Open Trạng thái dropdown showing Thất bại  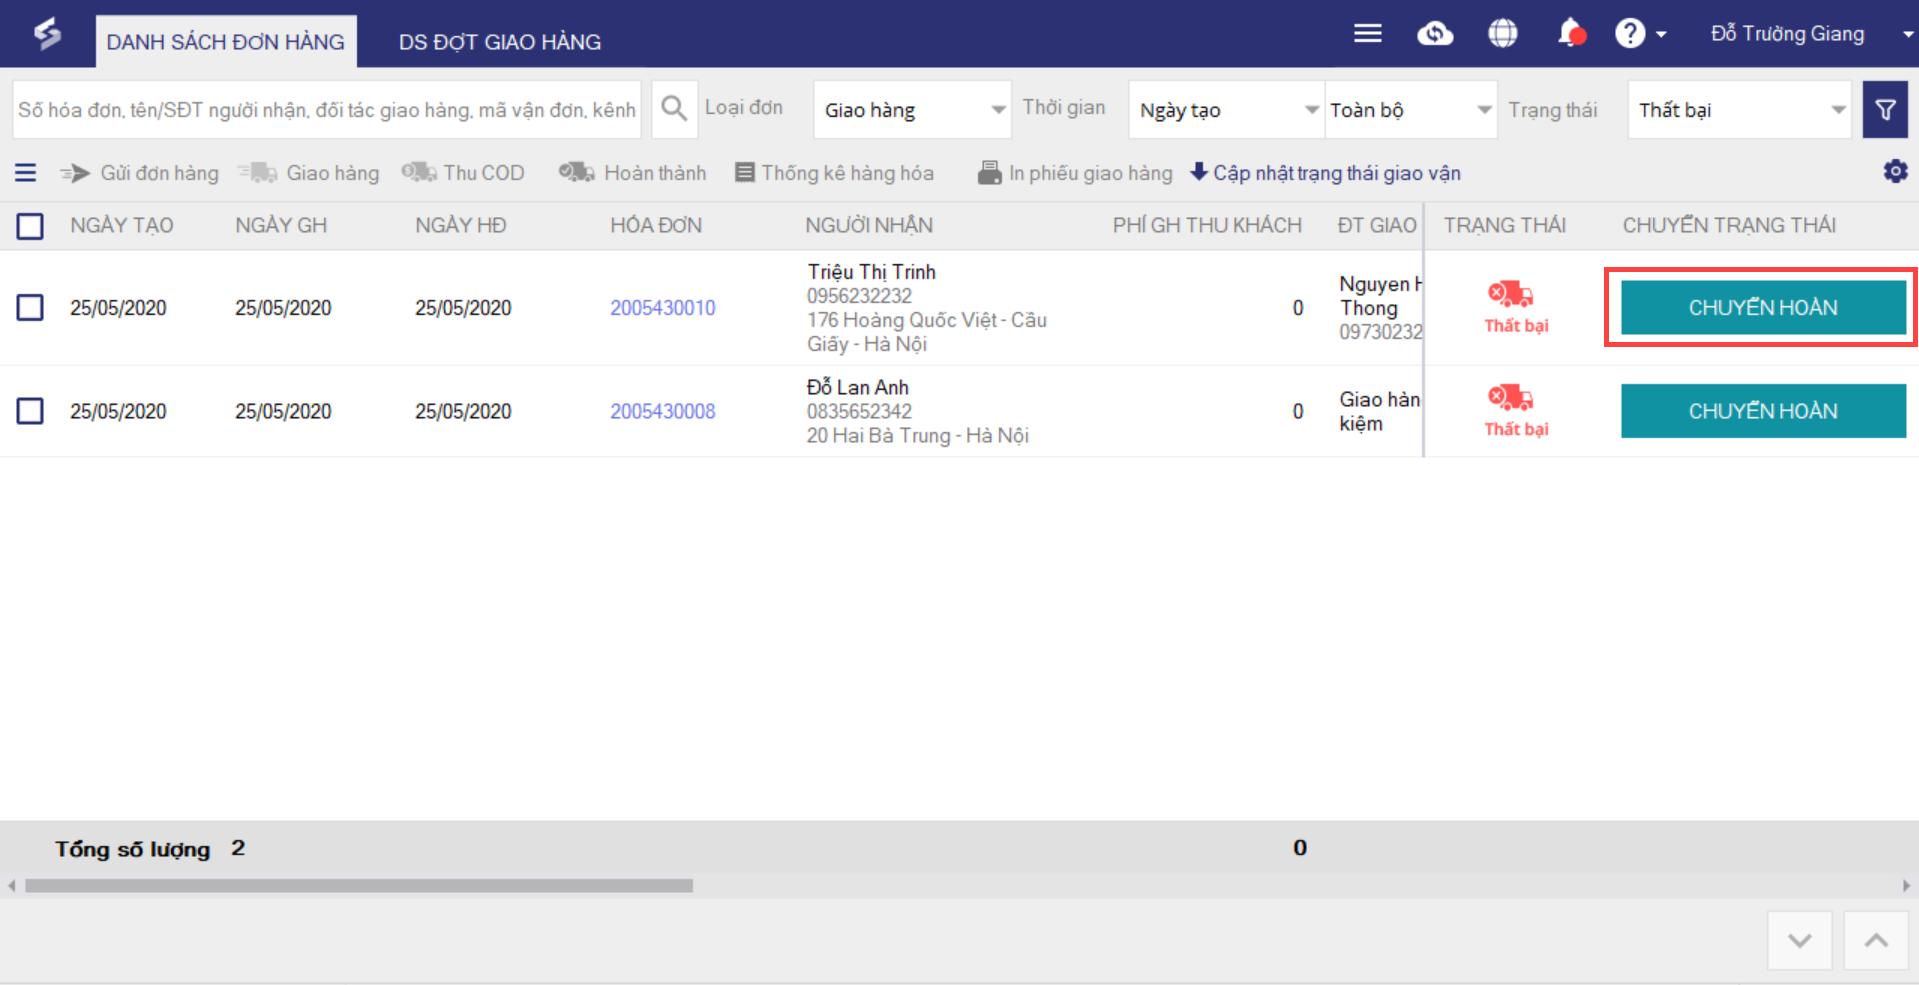click(1739, 110)
